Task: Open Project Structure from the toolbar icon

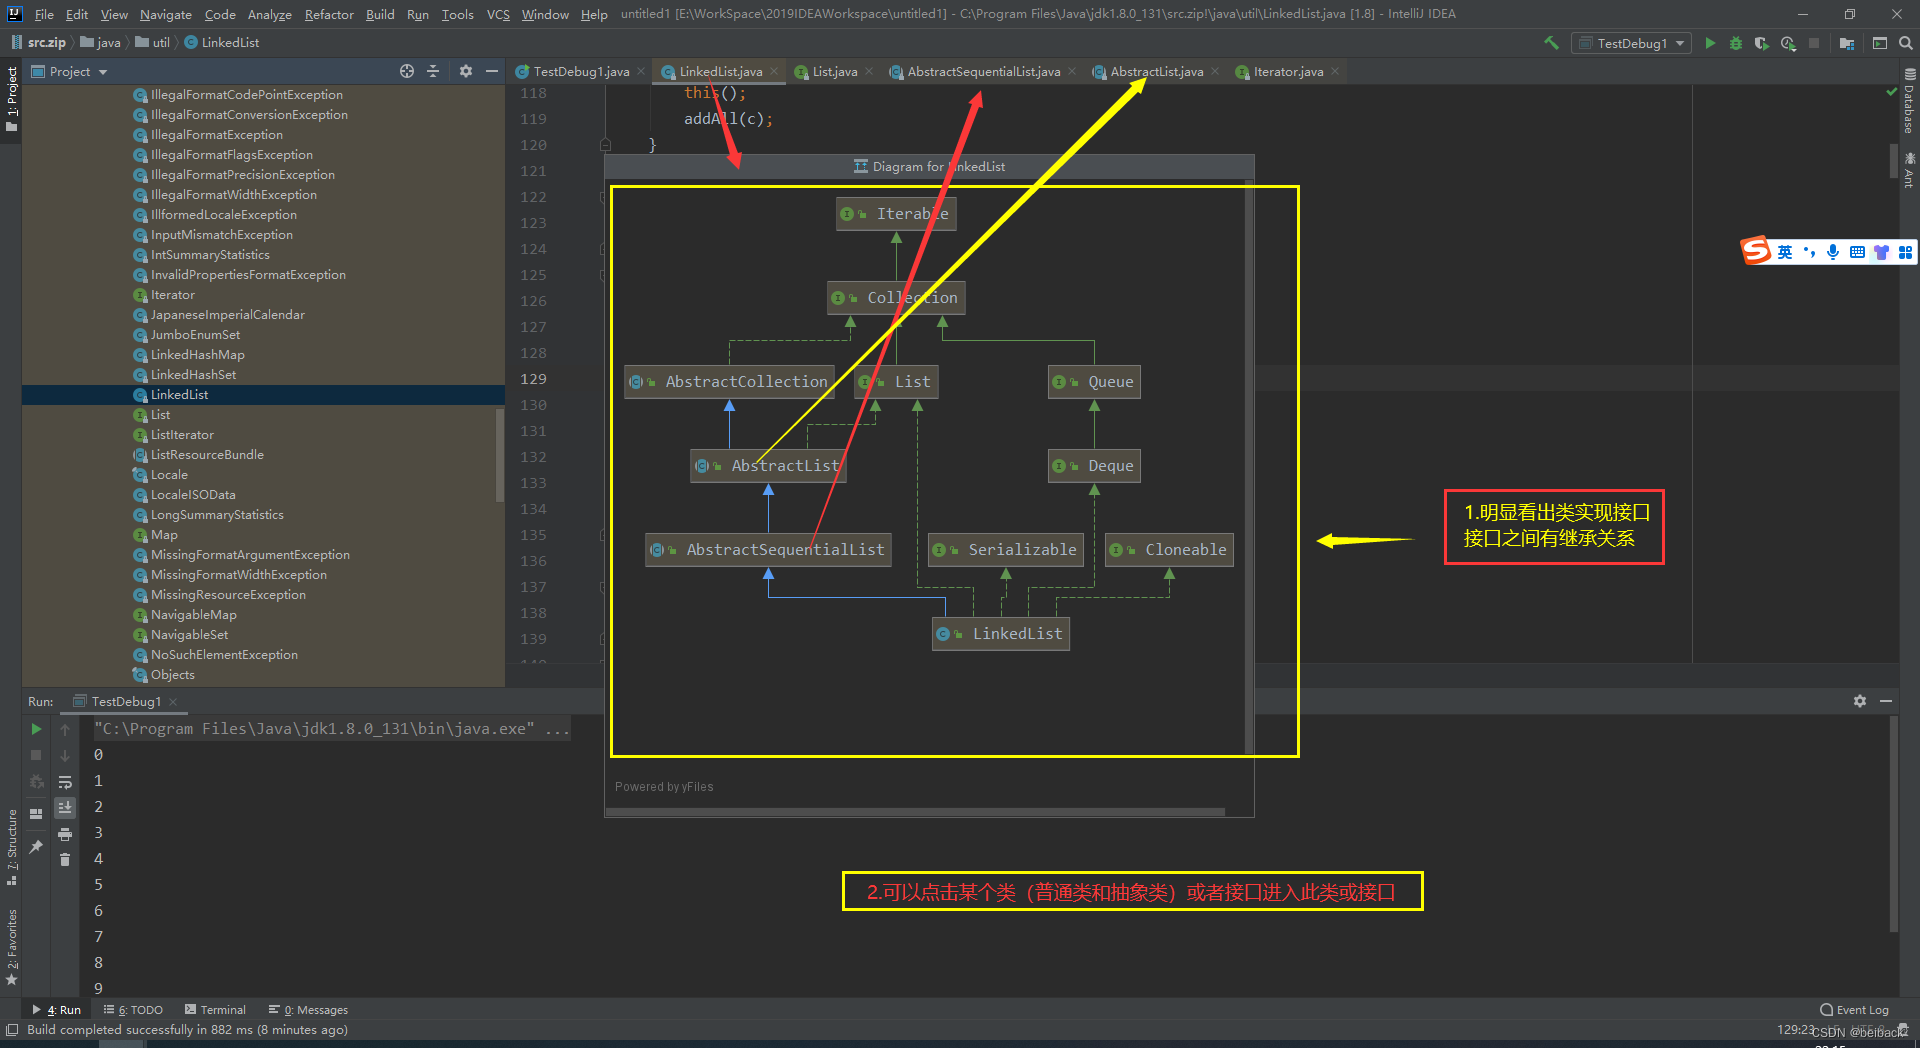Action: pyautogui.click(x=1847, y=43)
